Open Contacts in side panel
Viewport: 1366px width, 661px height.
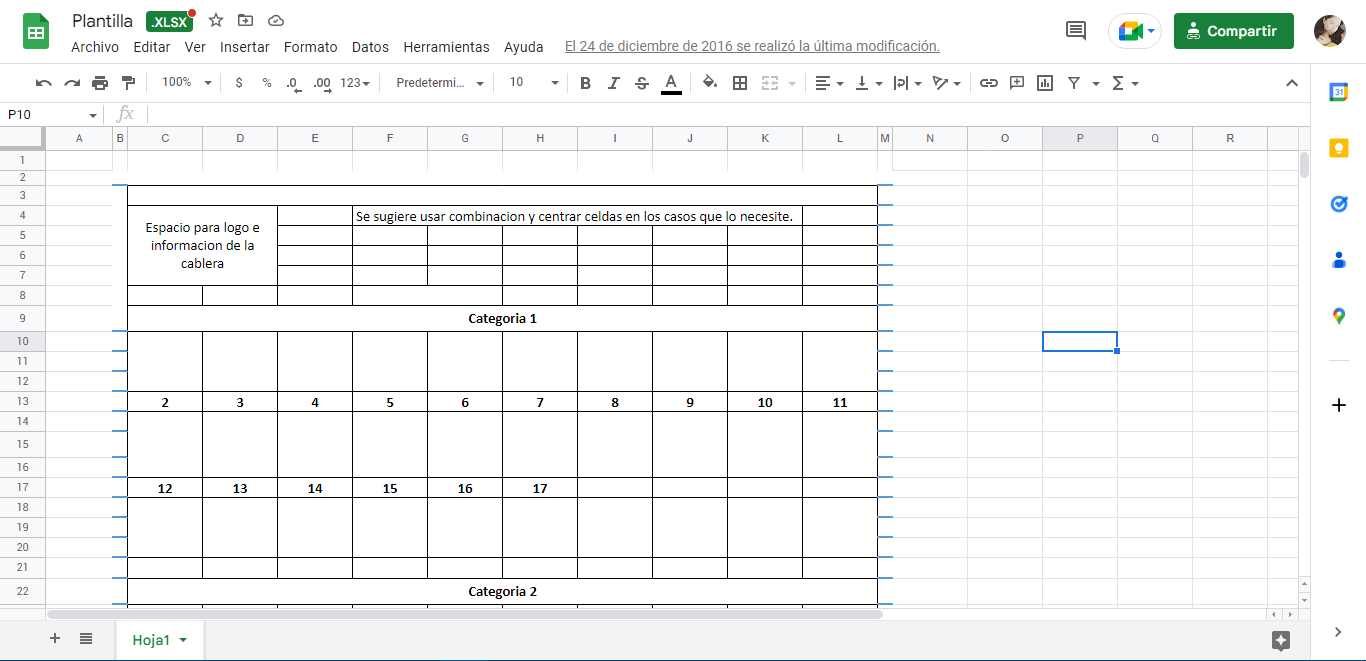(1339, 260)
